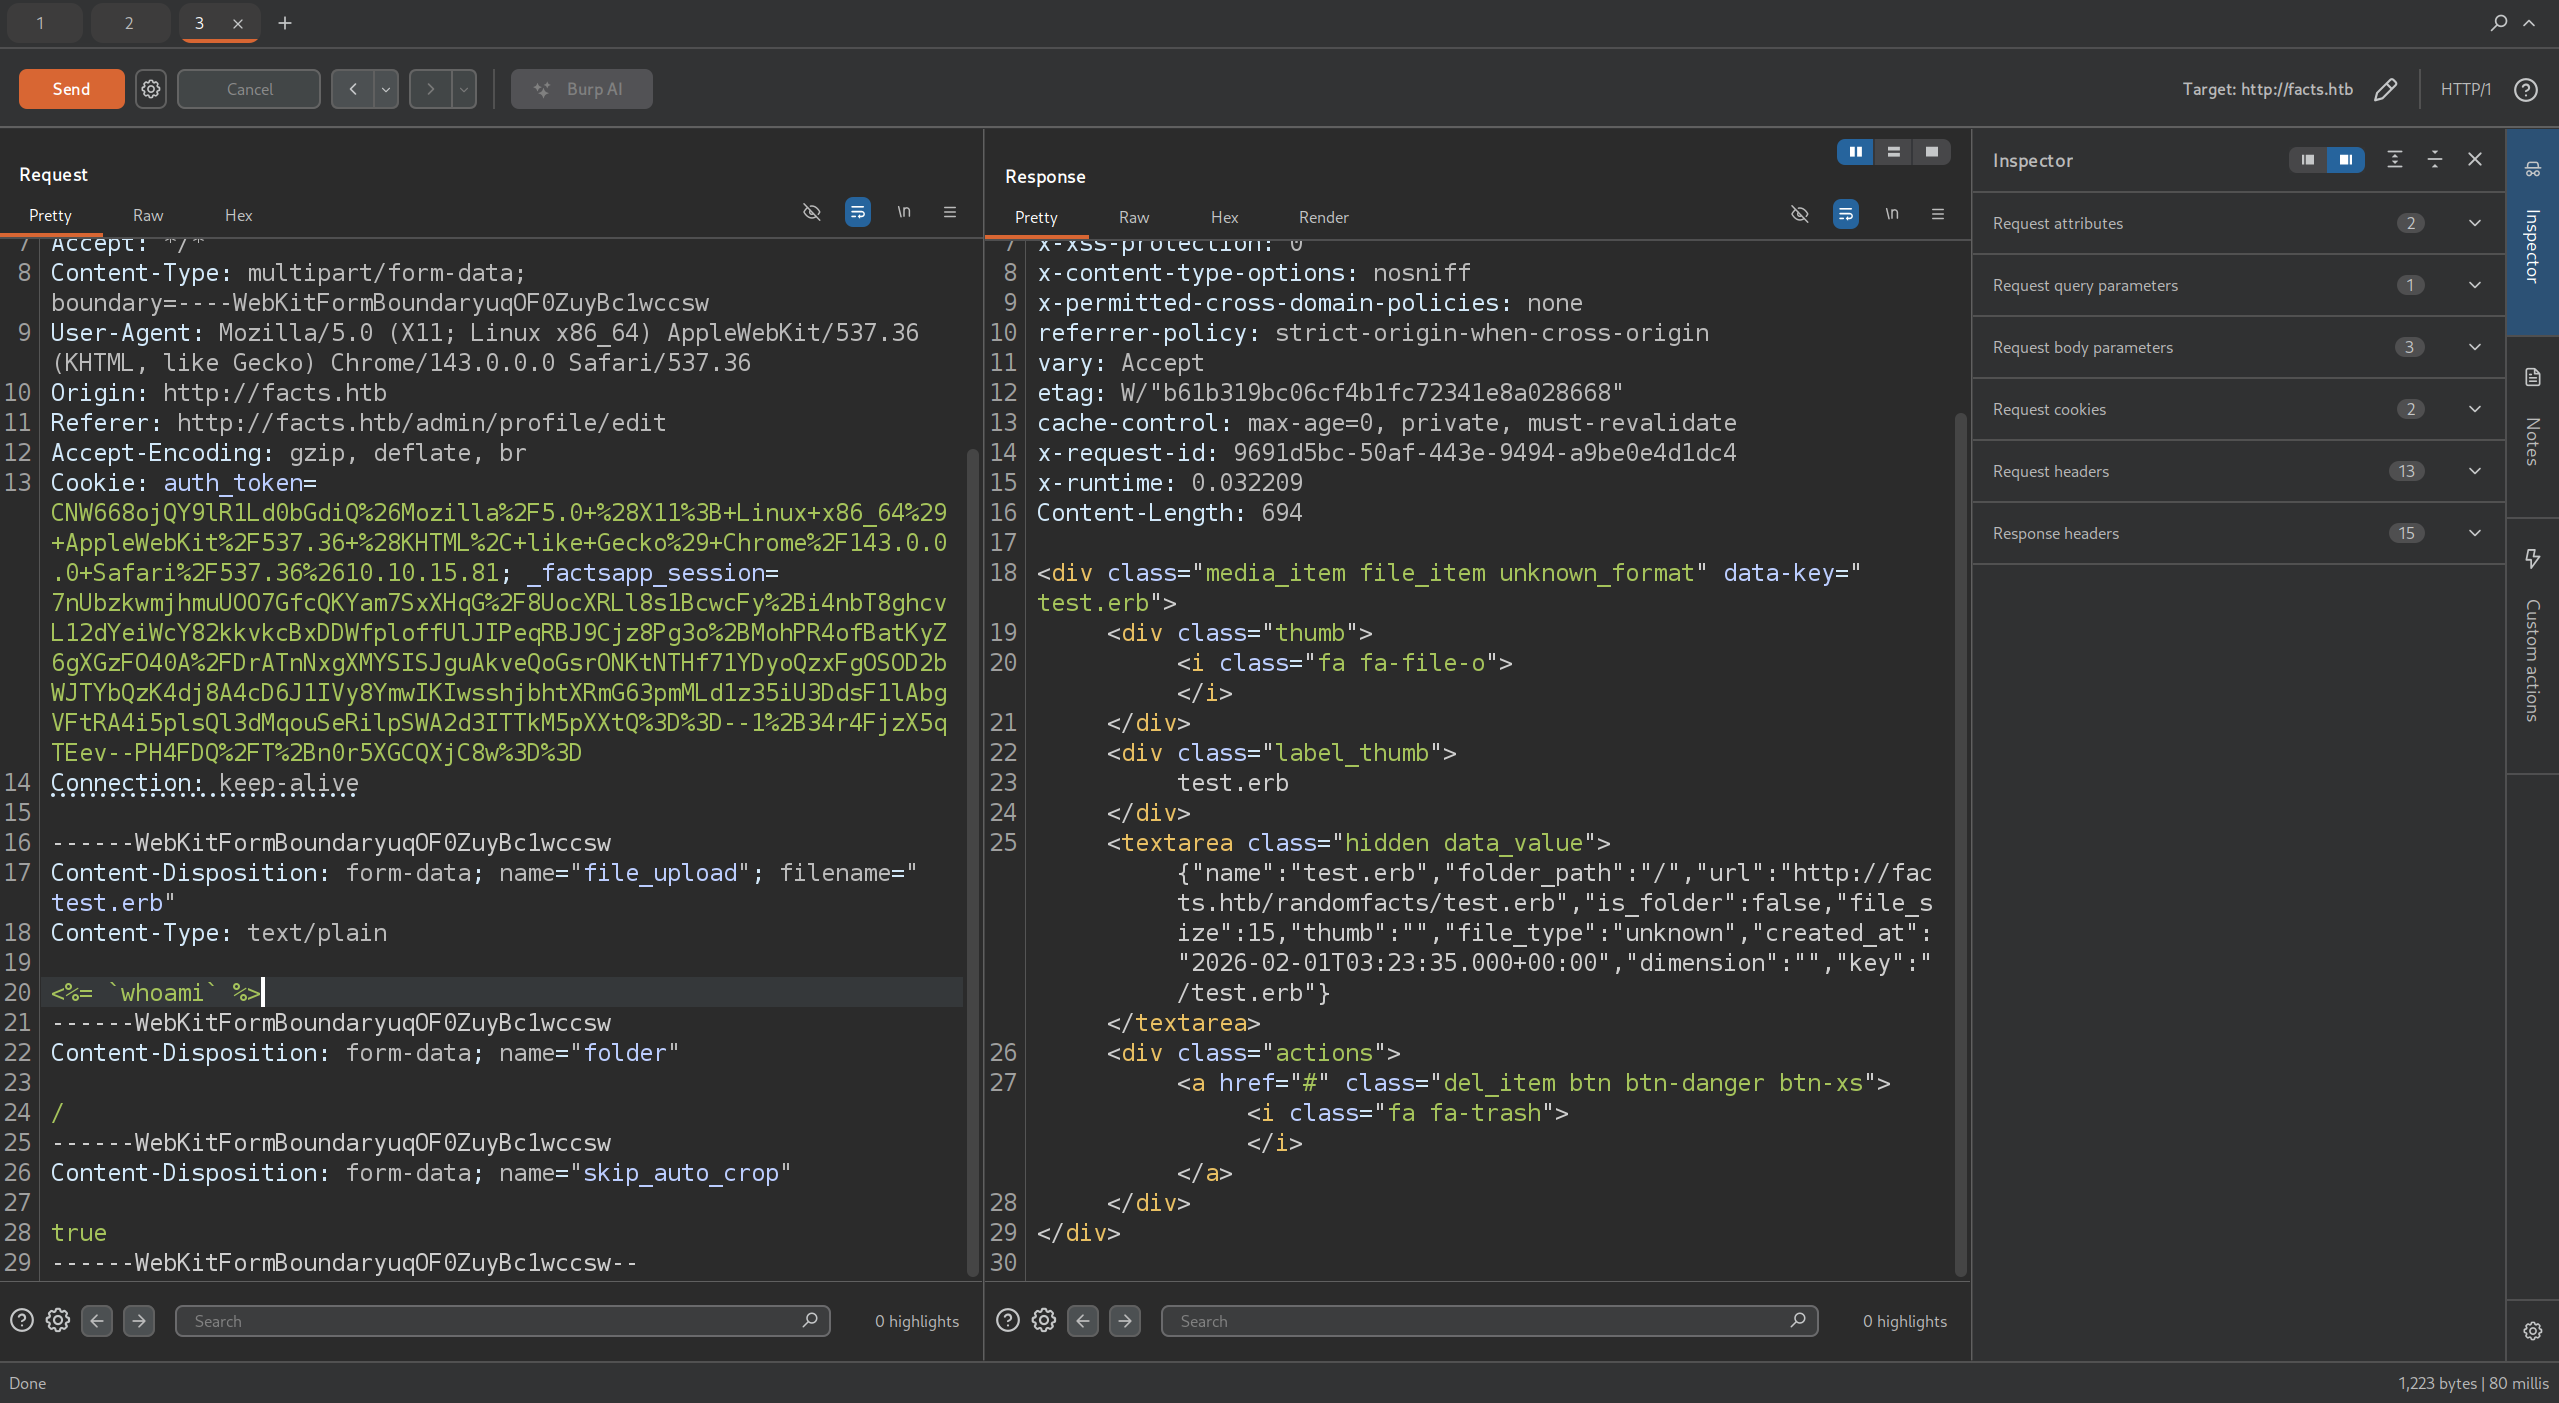This screenshot has width=2559, height=1403.
Task: Go to next response search match arrow
Action: (x=1125, y=1321)
